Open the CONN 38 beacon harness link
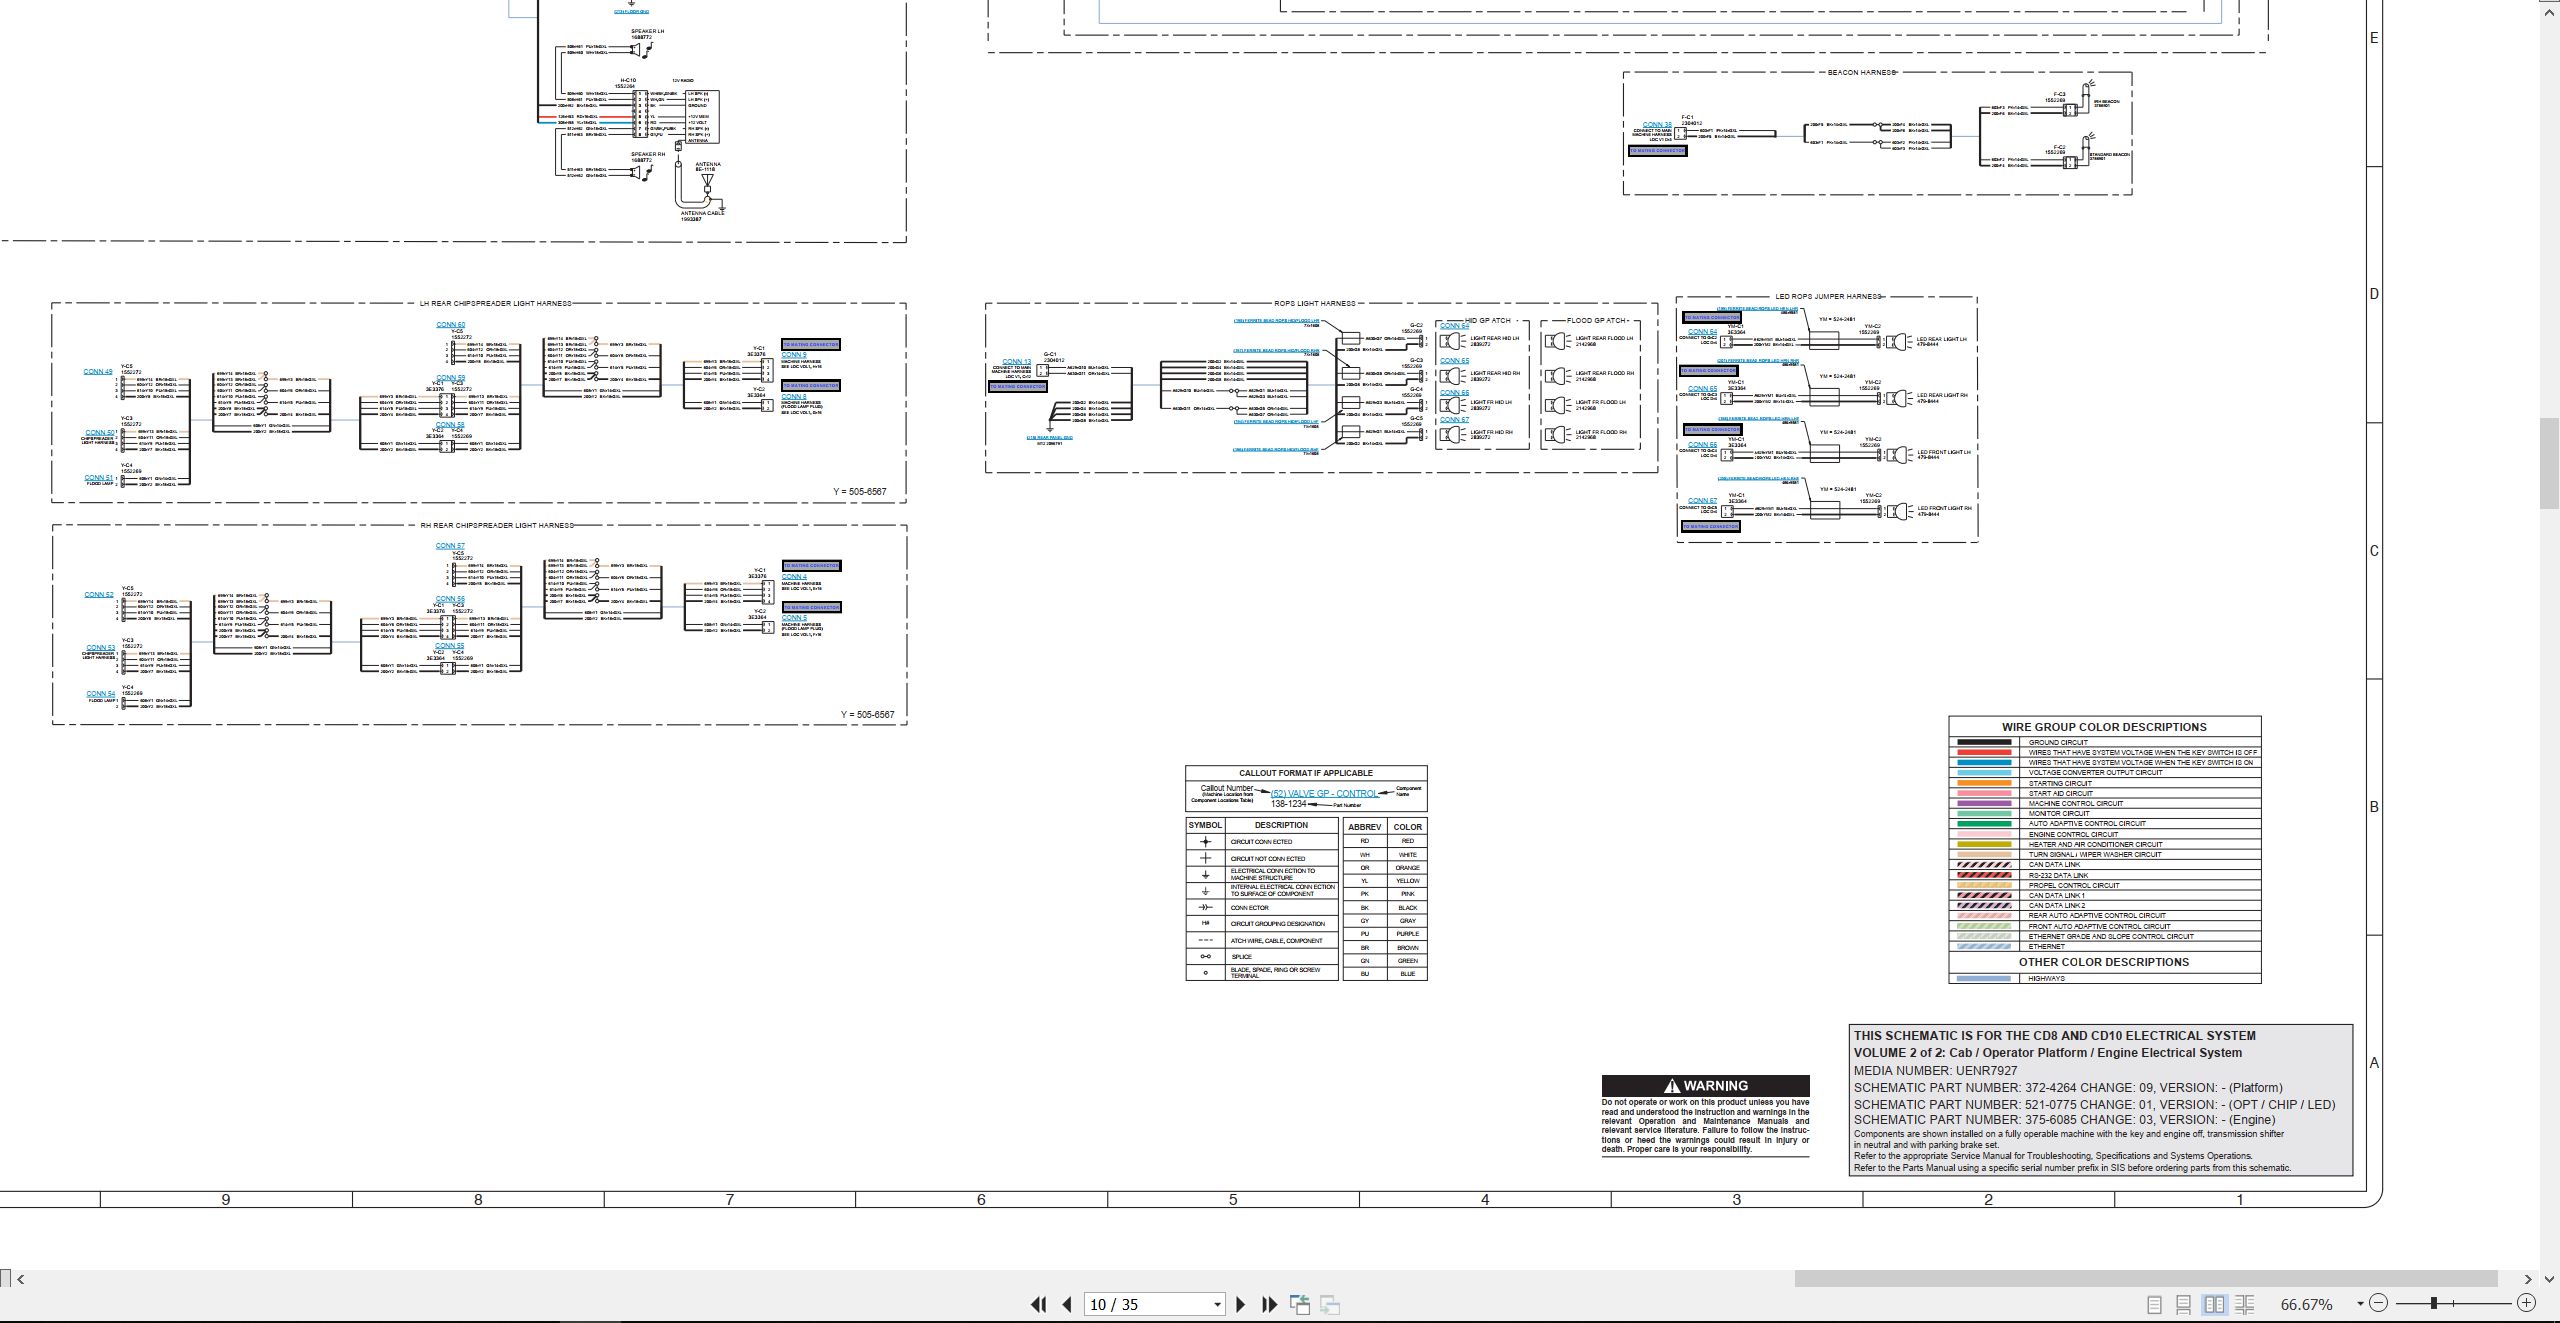This screenshot has width=2560, height=1323. tap(1657, 125)
